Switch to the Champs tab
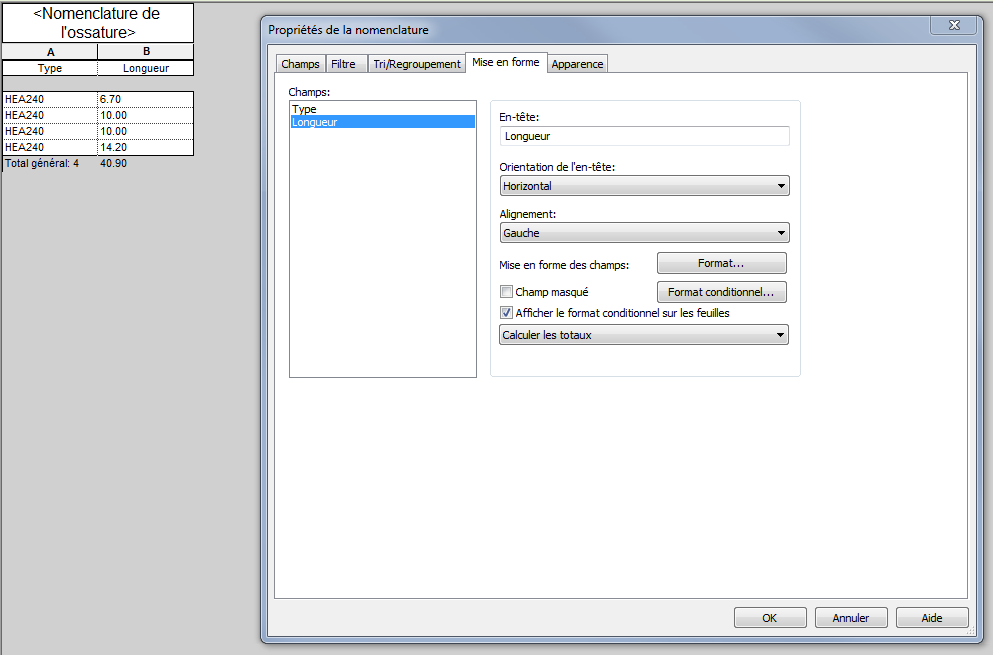 click(x=300, y=64)
